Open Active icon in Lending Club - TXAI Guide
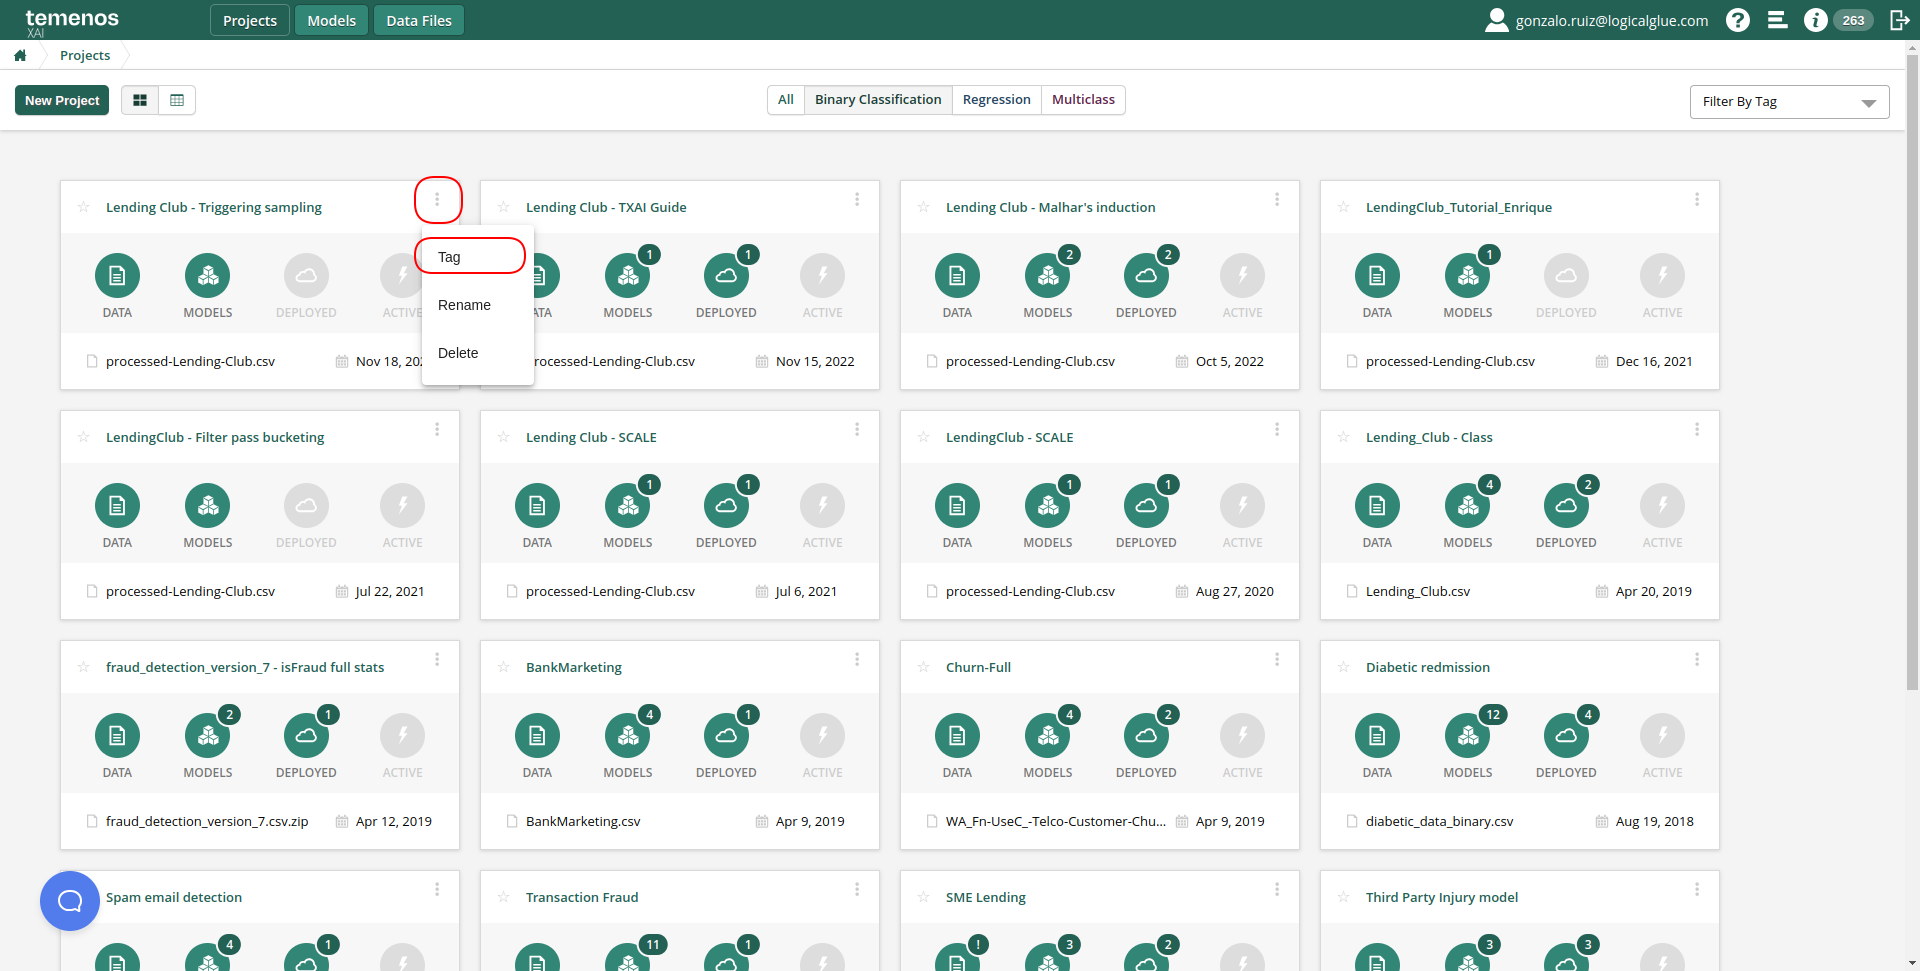This screenshot has width=1920, height=971. [x=822, y=276]
